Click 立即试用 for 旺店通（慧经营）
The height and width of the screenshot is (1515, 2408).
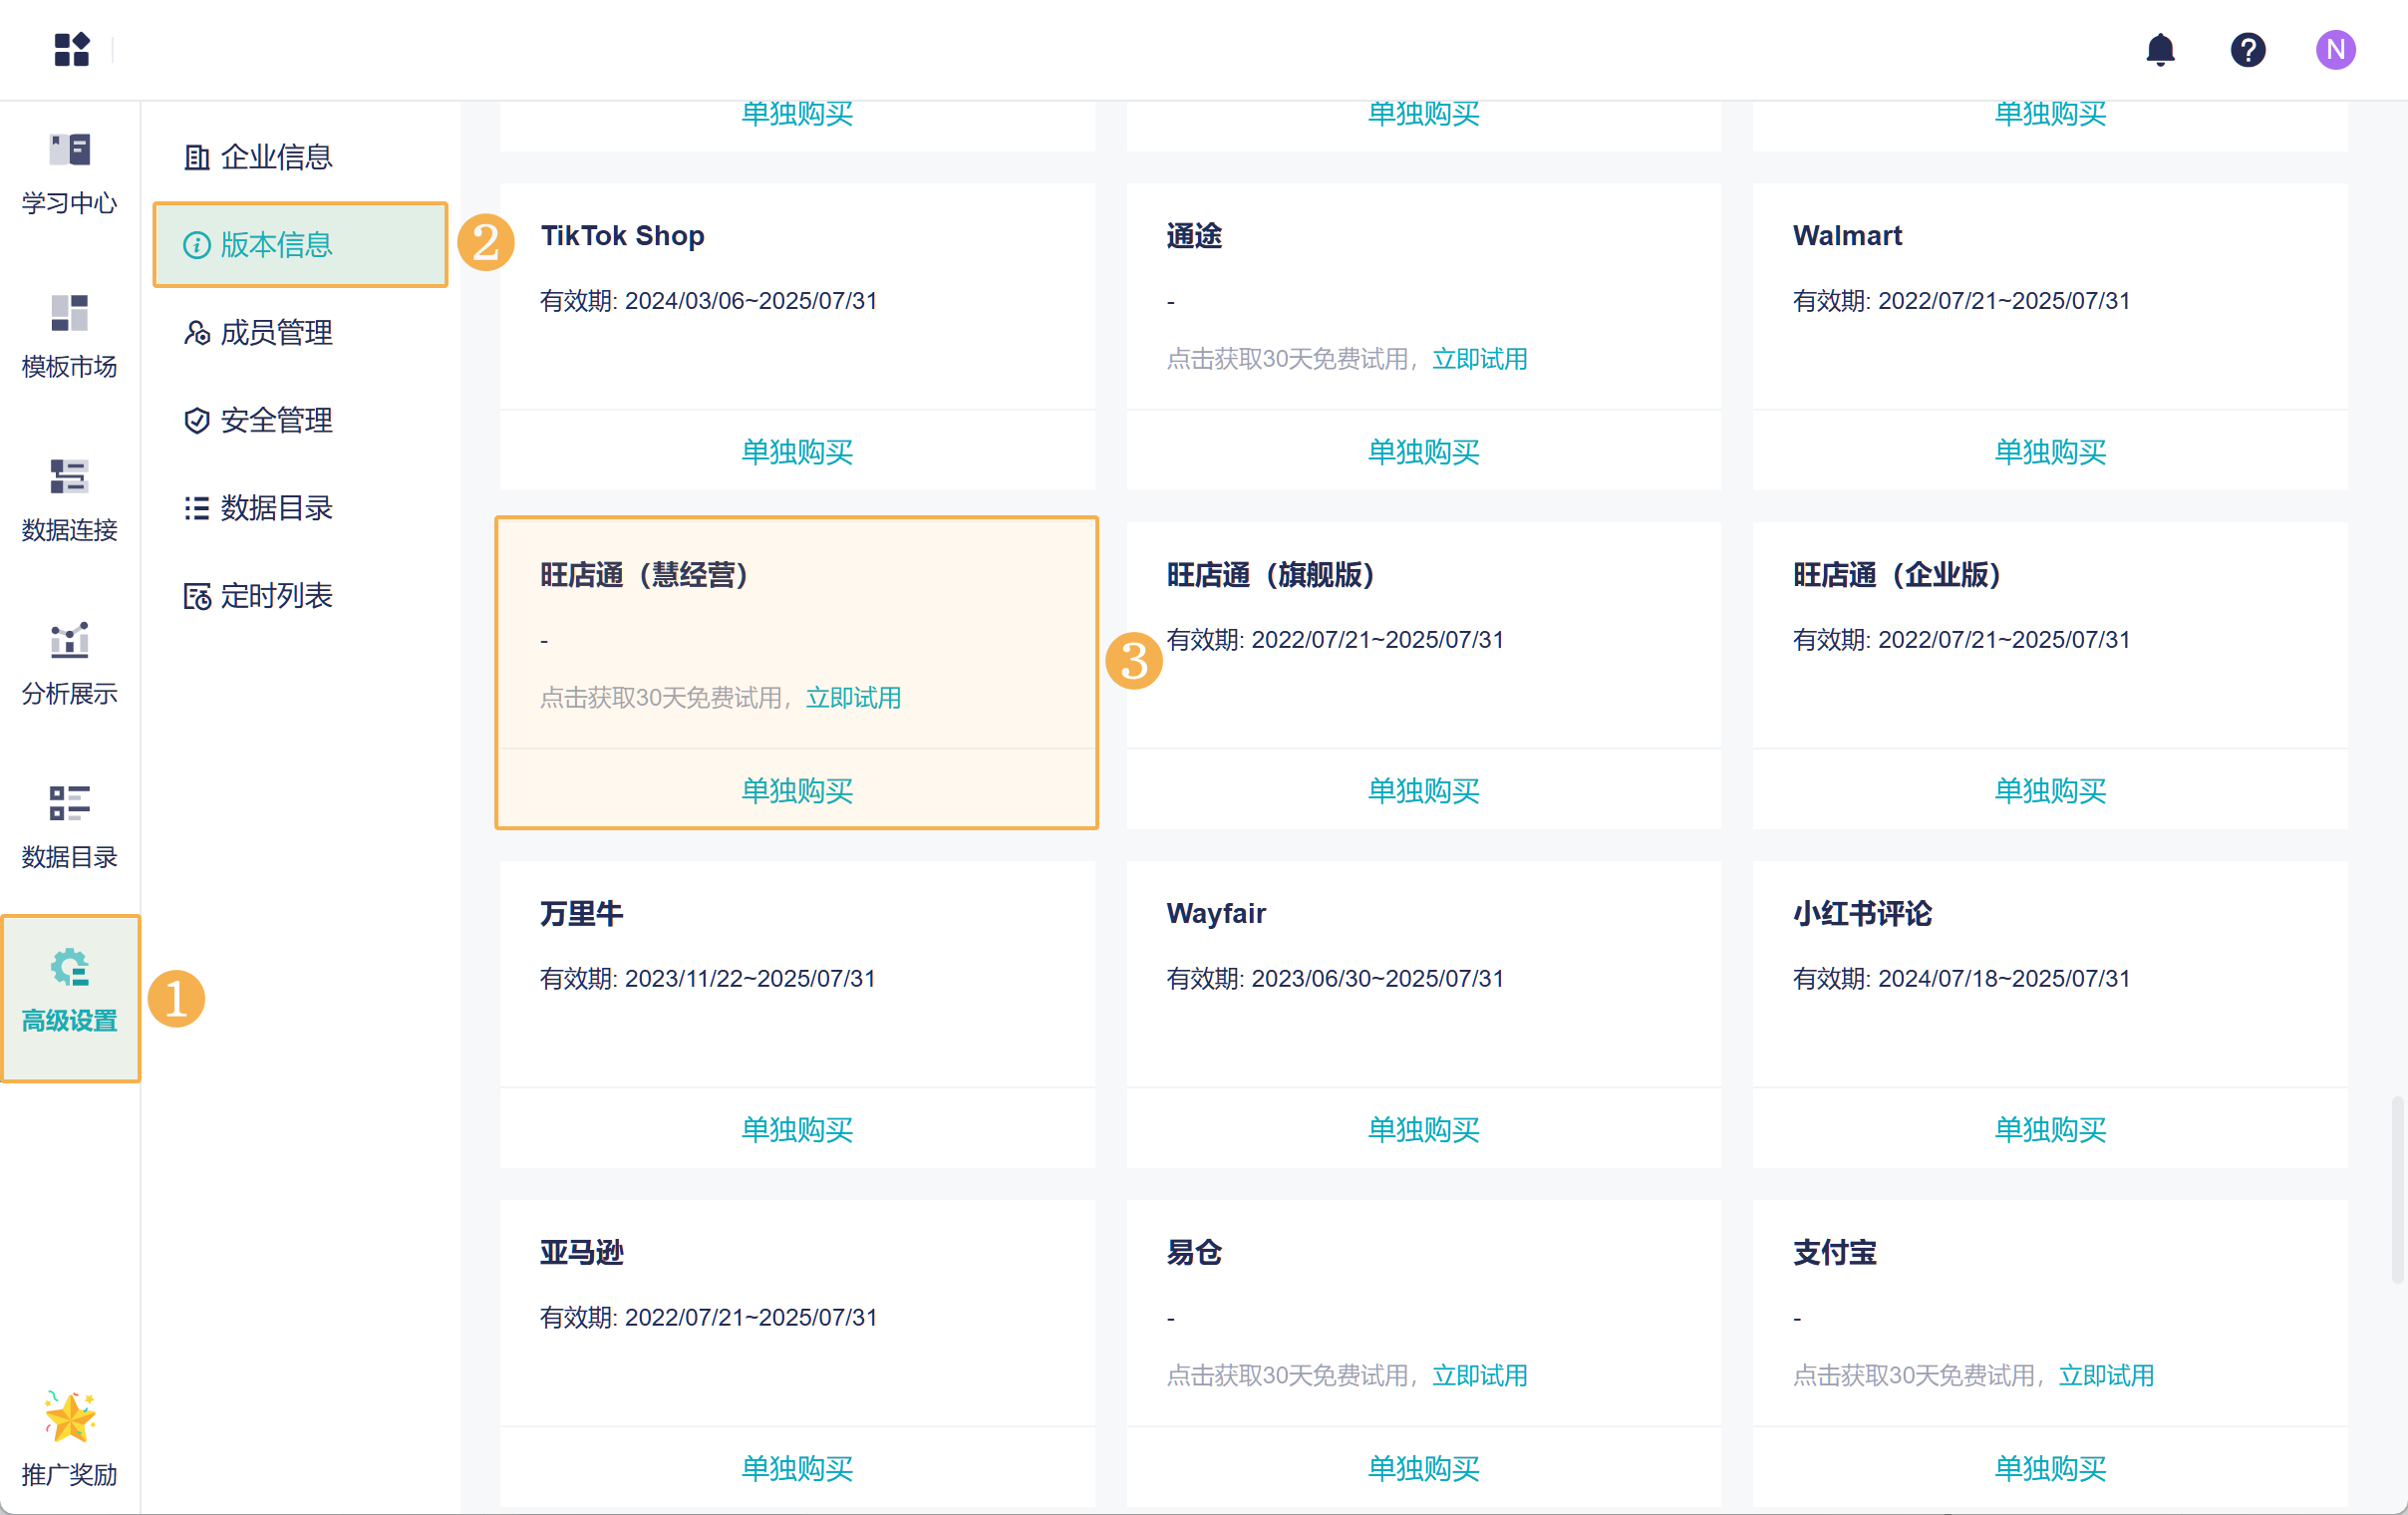pyautogui.click(x=853, y=698)
